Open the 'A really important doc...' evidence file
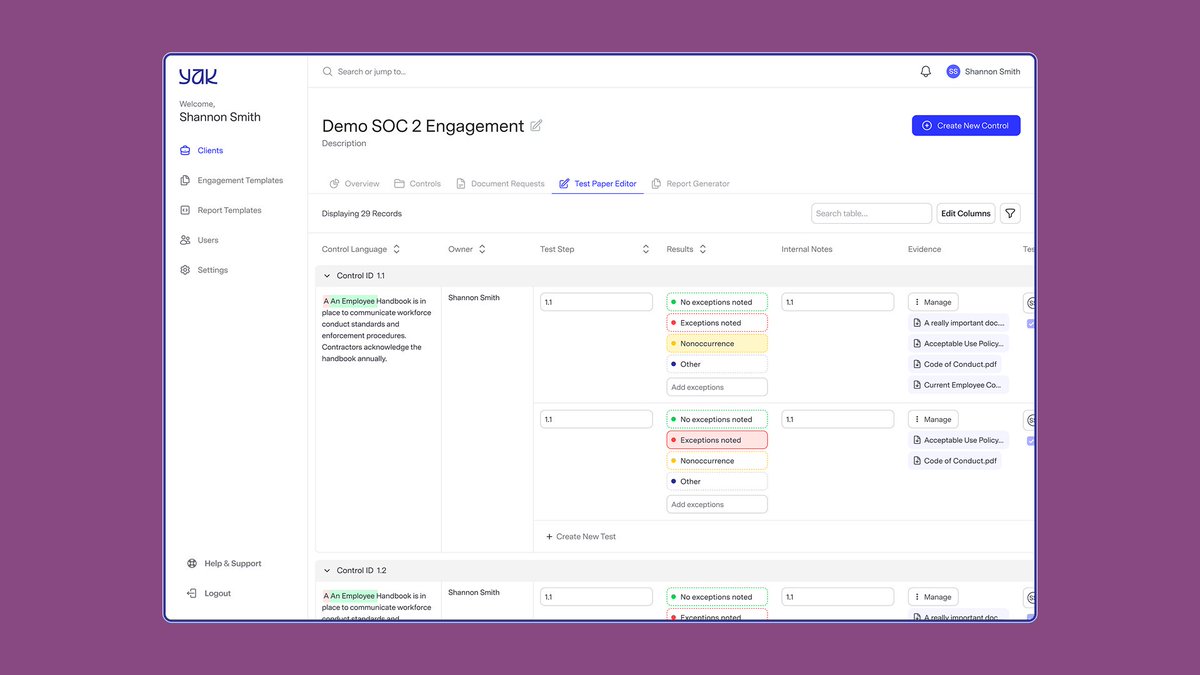1200x675 pixels. [958, 323]
